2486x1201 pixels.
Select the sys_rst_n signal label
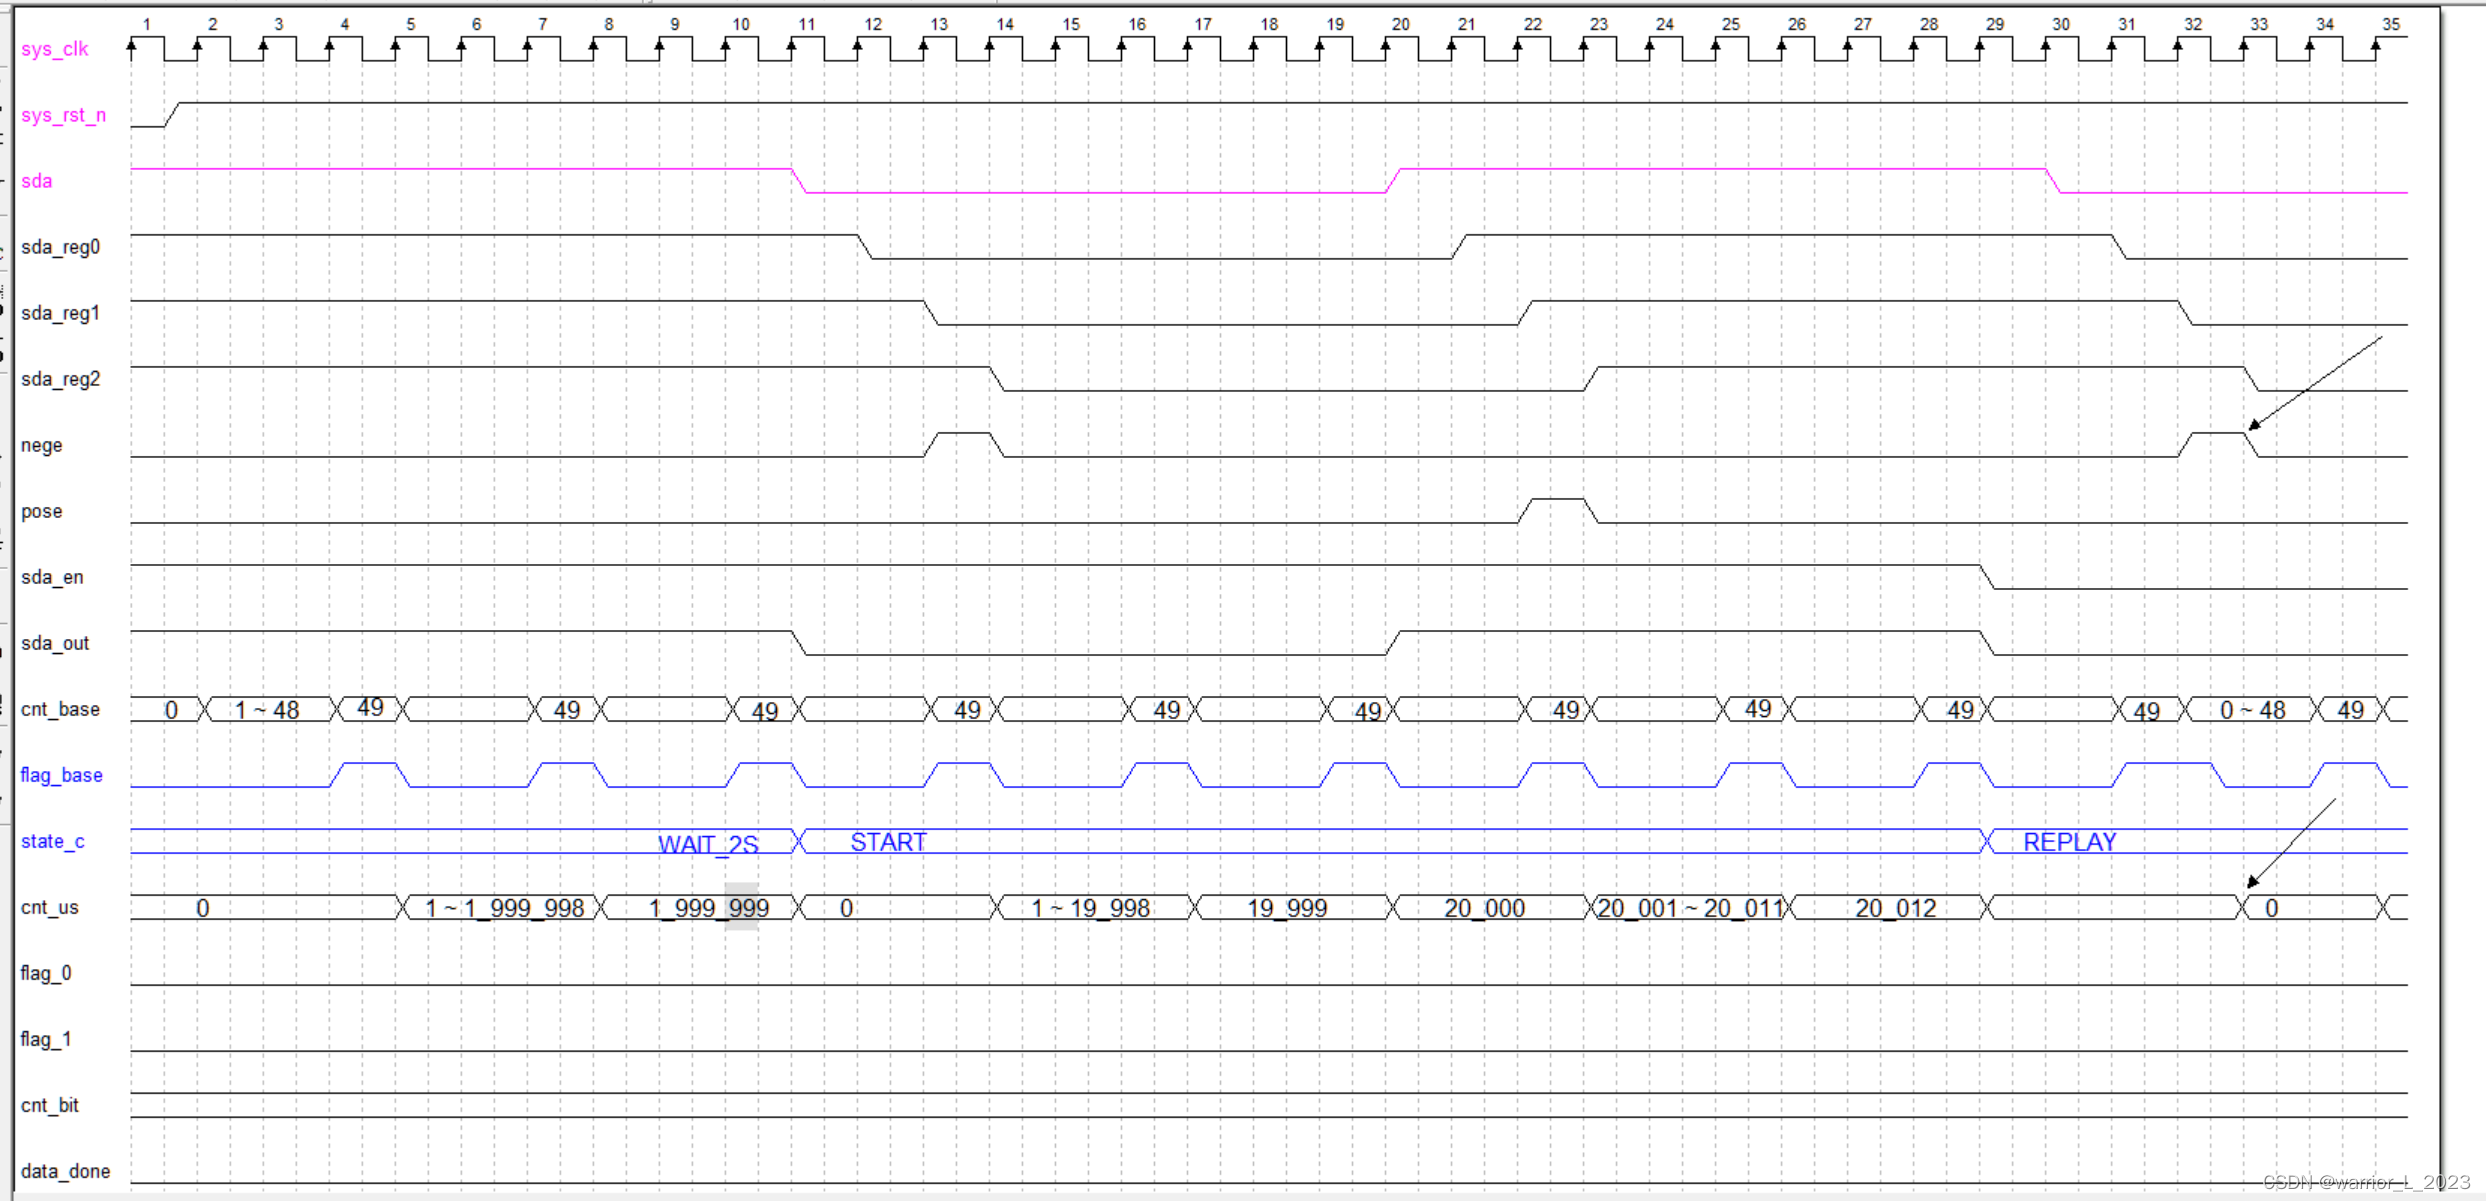point(63,115)
